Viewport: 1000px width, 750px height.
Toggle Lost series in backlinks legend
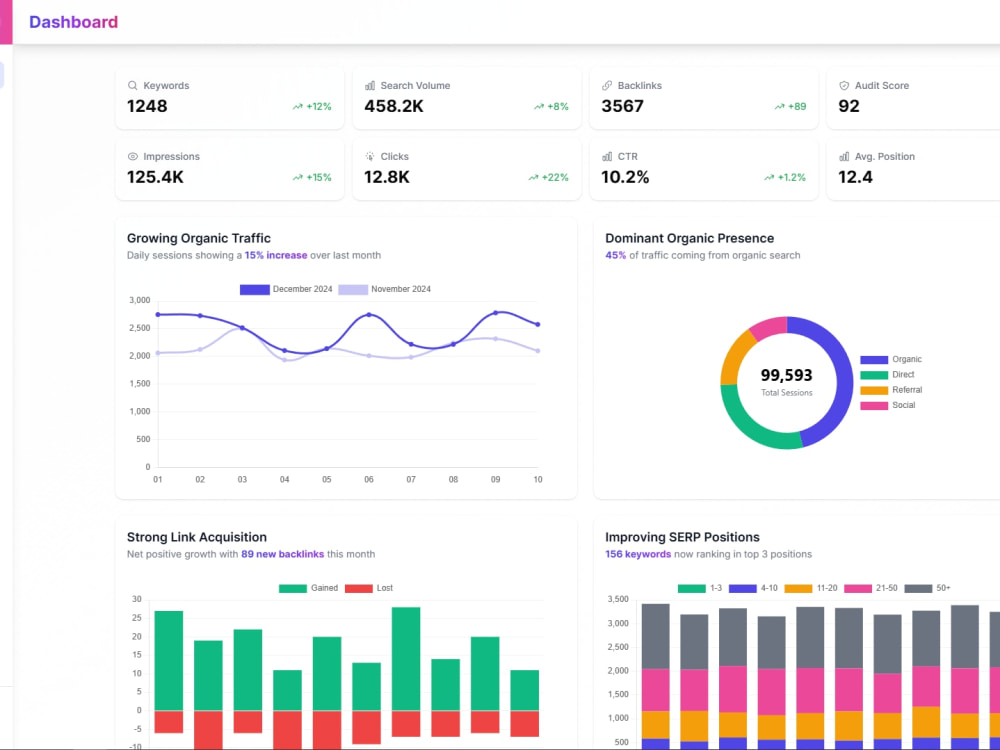(x=369, y=588)
